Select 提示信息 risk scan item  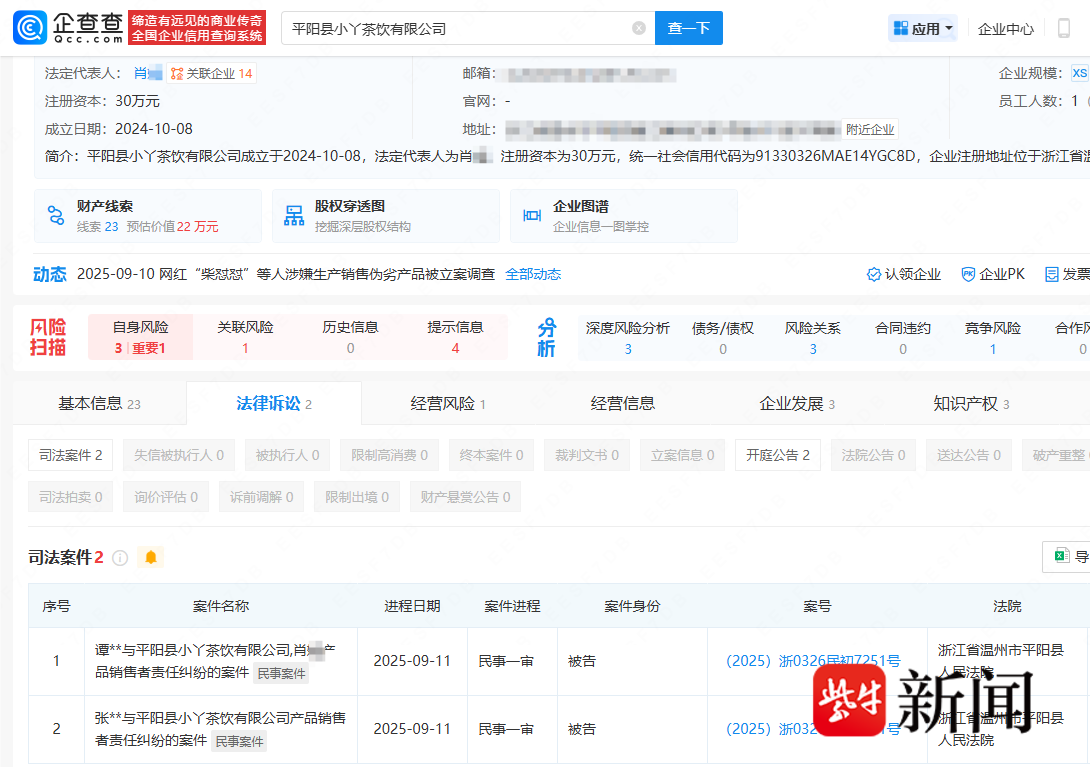[455, 337]
